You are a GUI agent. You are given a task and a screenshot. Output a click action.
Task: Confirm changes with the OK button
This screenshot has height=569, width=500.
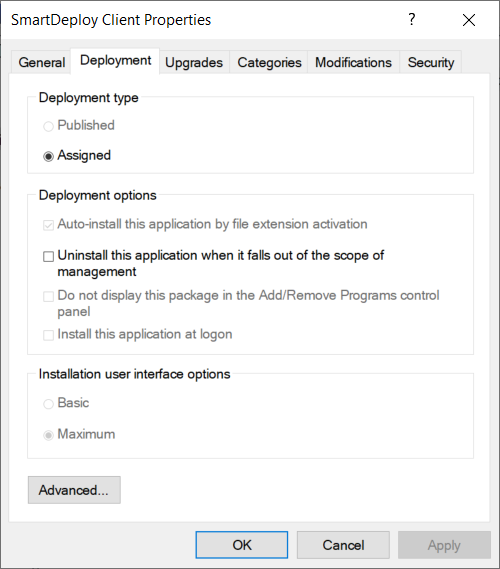point(242,545)
